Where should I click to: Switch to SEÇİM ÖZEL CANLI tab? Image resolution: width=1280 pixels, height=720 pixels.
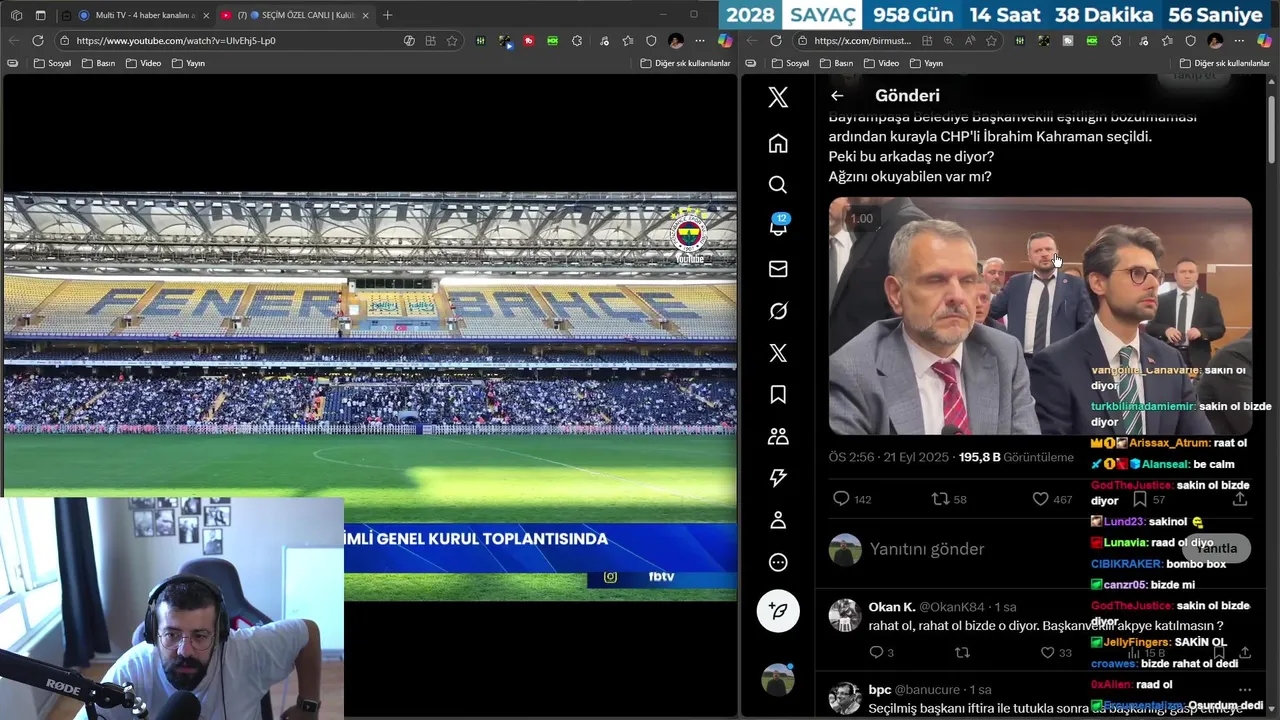pyautogui.click(x=296, y=15)
